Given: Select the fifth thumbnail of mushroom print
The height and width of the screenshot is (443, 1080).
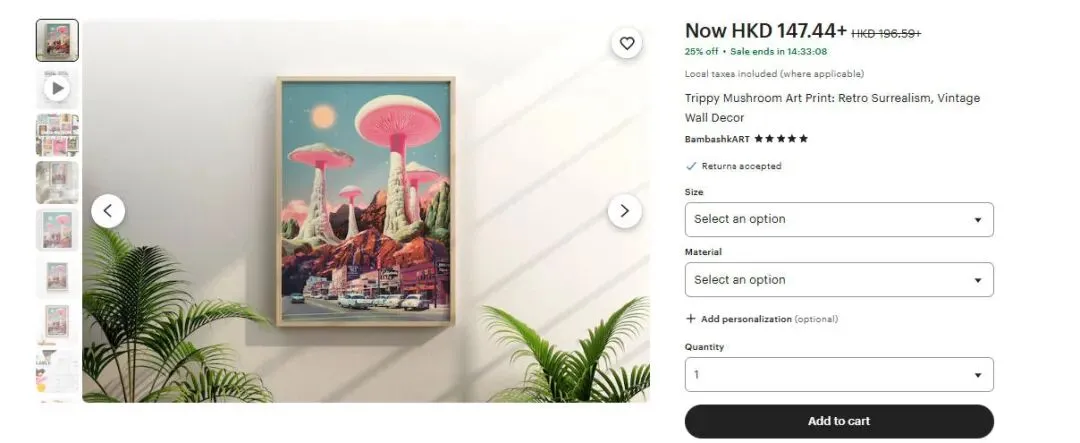Looking at the screenshot, I should pos(57,230).
